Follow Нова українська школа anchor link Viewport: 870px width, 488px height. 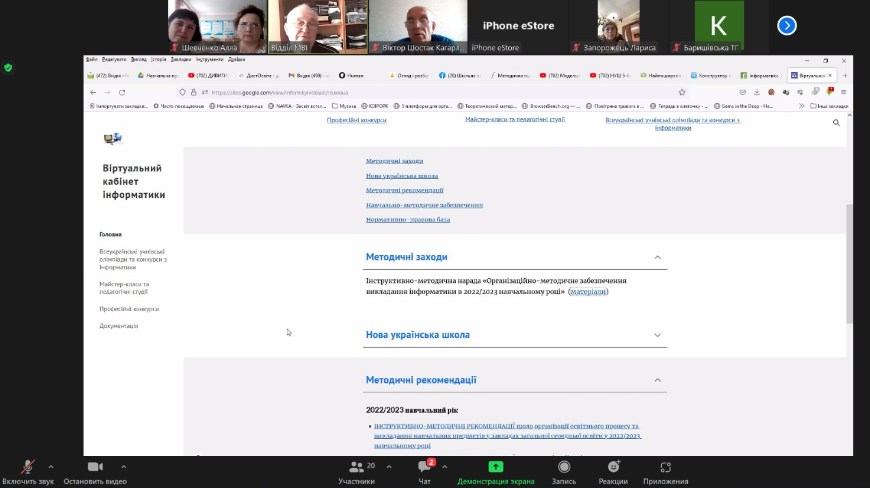(402, 176)
